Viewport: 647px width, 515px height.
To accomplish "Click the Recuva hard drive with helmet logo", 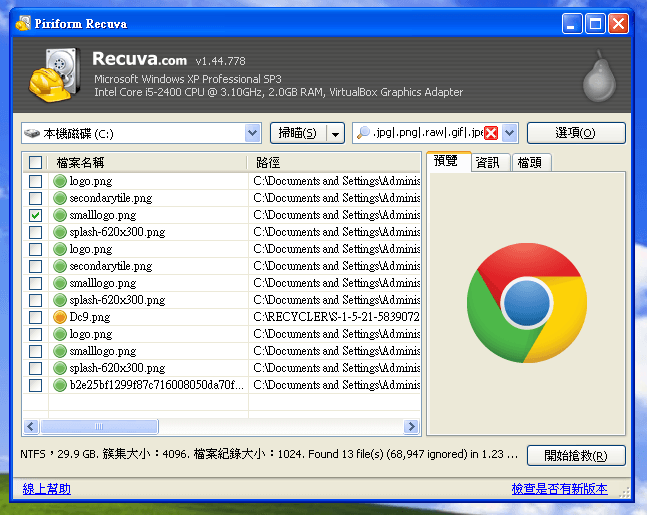I will point(54,75).
